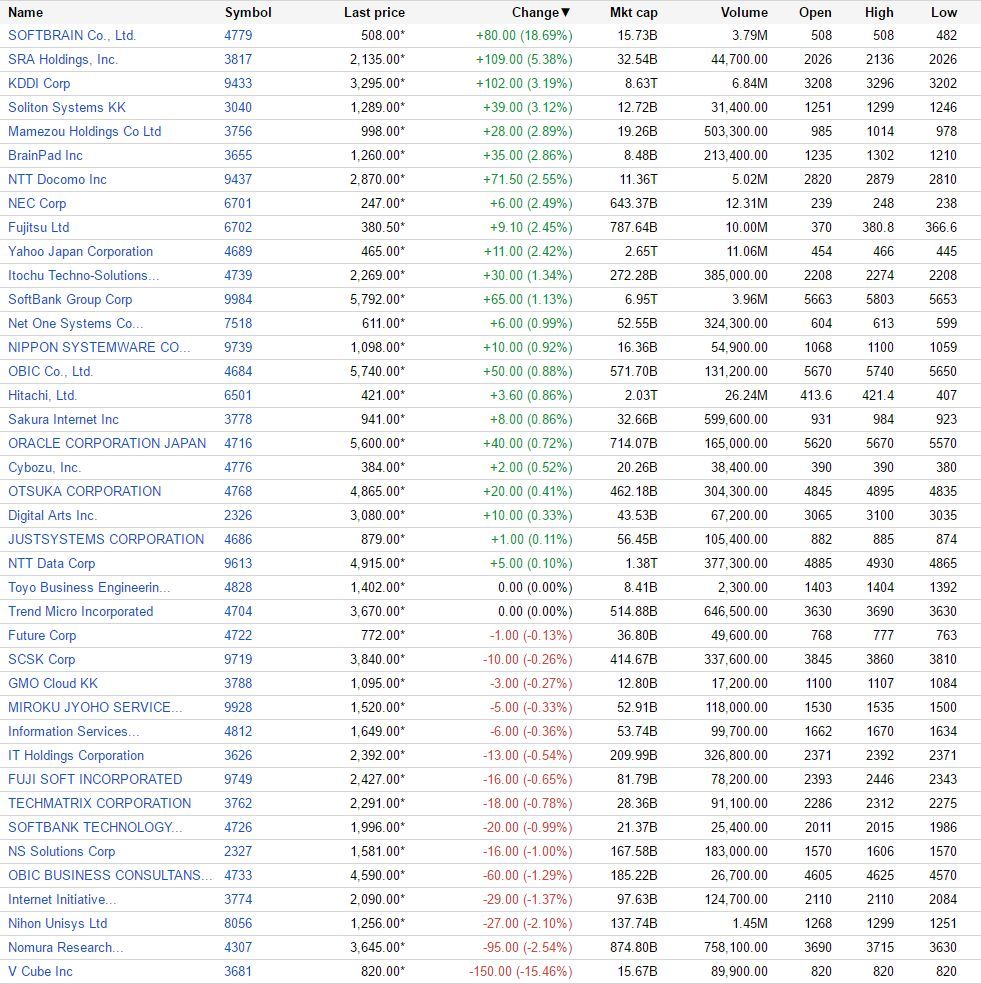This screenshot has height=984, width=981.
Task: Open Nomura Research... company link
Action: click(65, 948)
